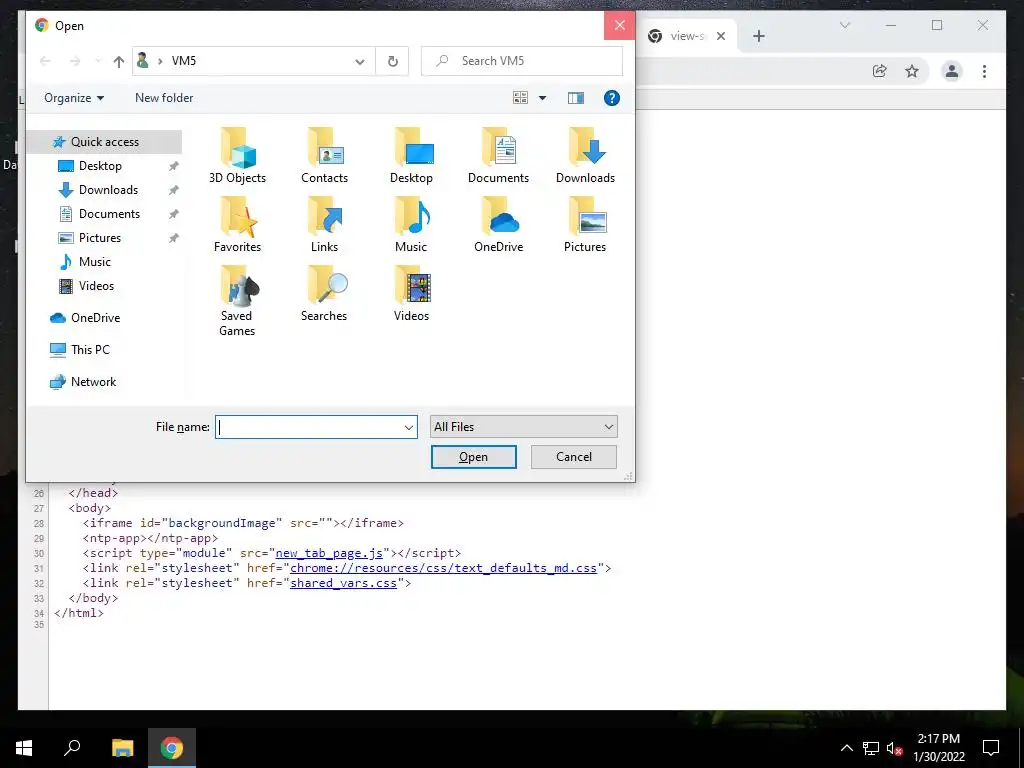Open the 3D Objects folder
The image size is (1024, 768).
pyautogui.click(x=237, y=155)
